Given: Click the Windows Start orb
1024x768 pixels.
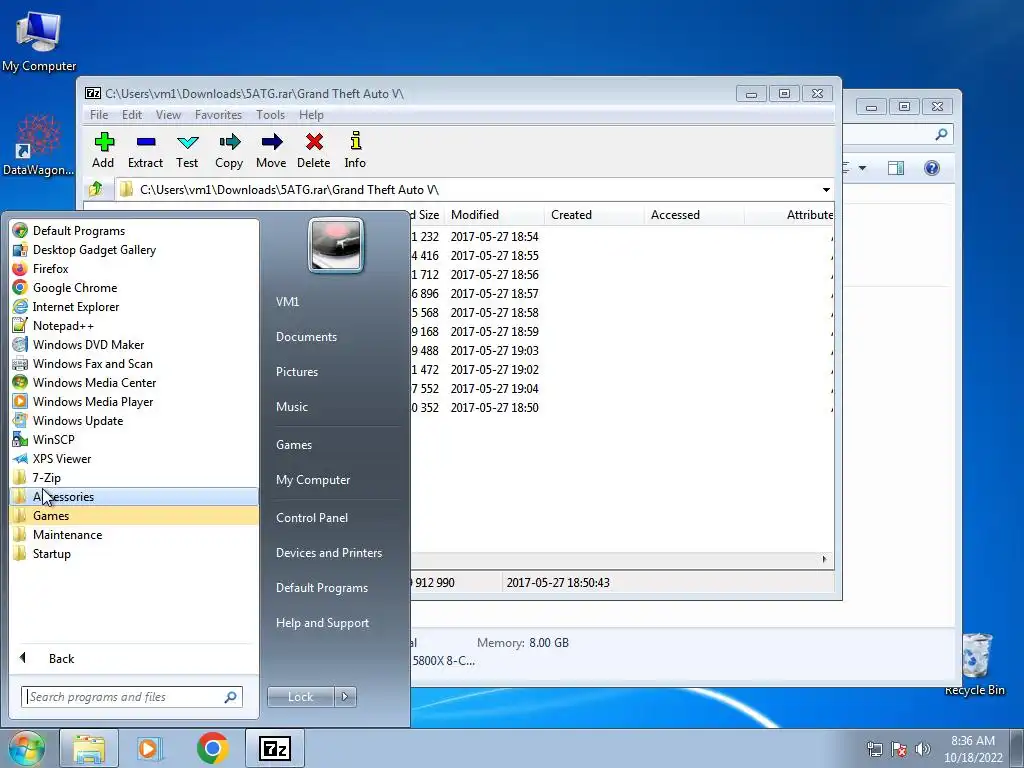Looking at the screenshot, I should (x=26, y=748).
